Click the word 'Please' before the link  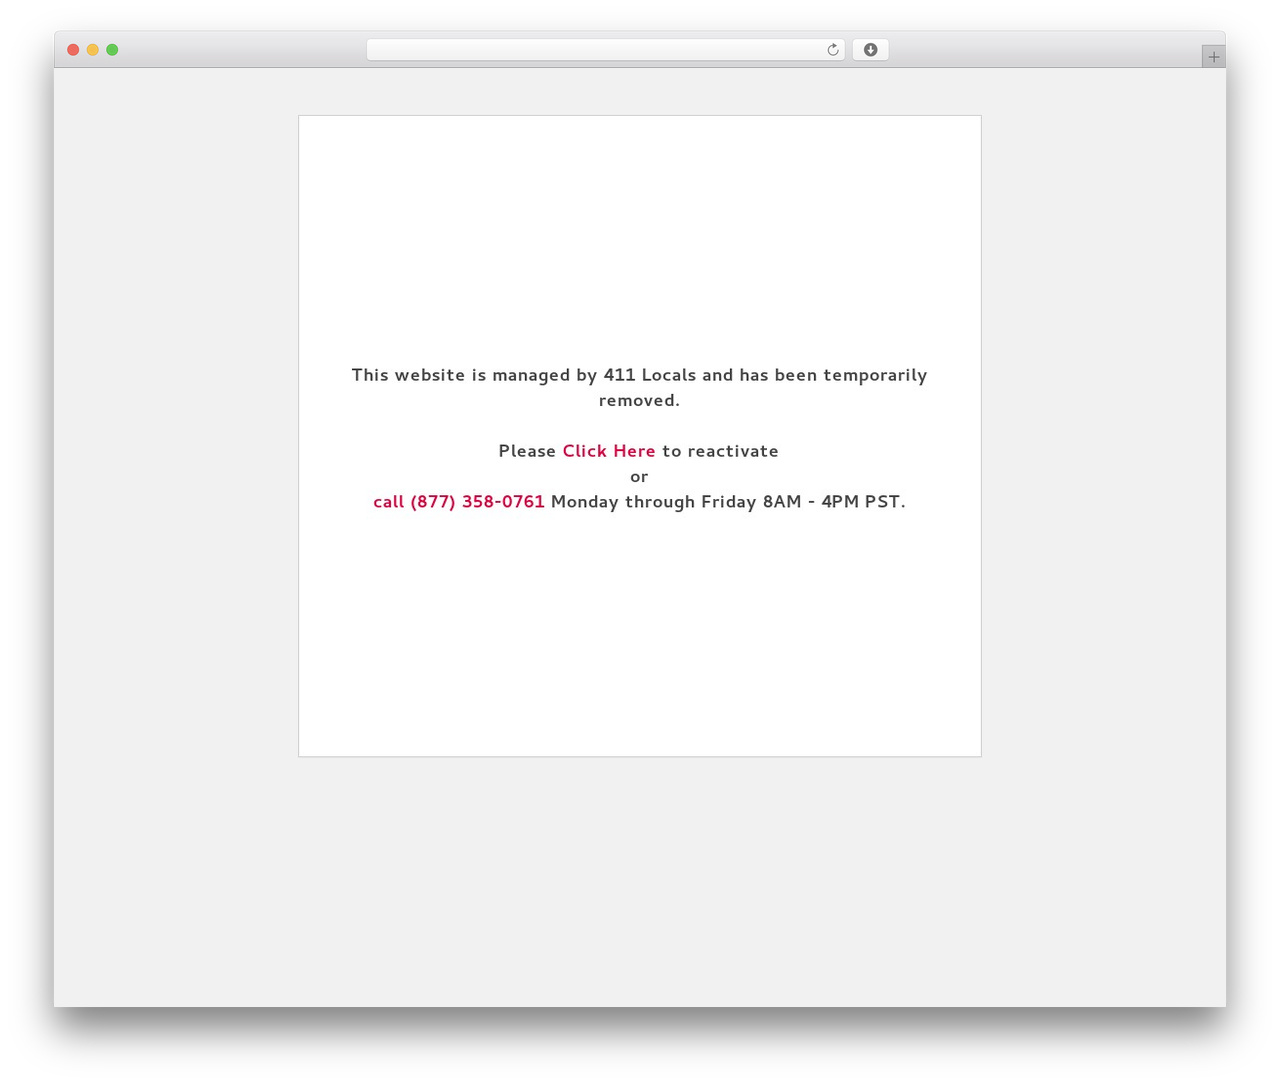pyautogui.click(x=527, y=451)
